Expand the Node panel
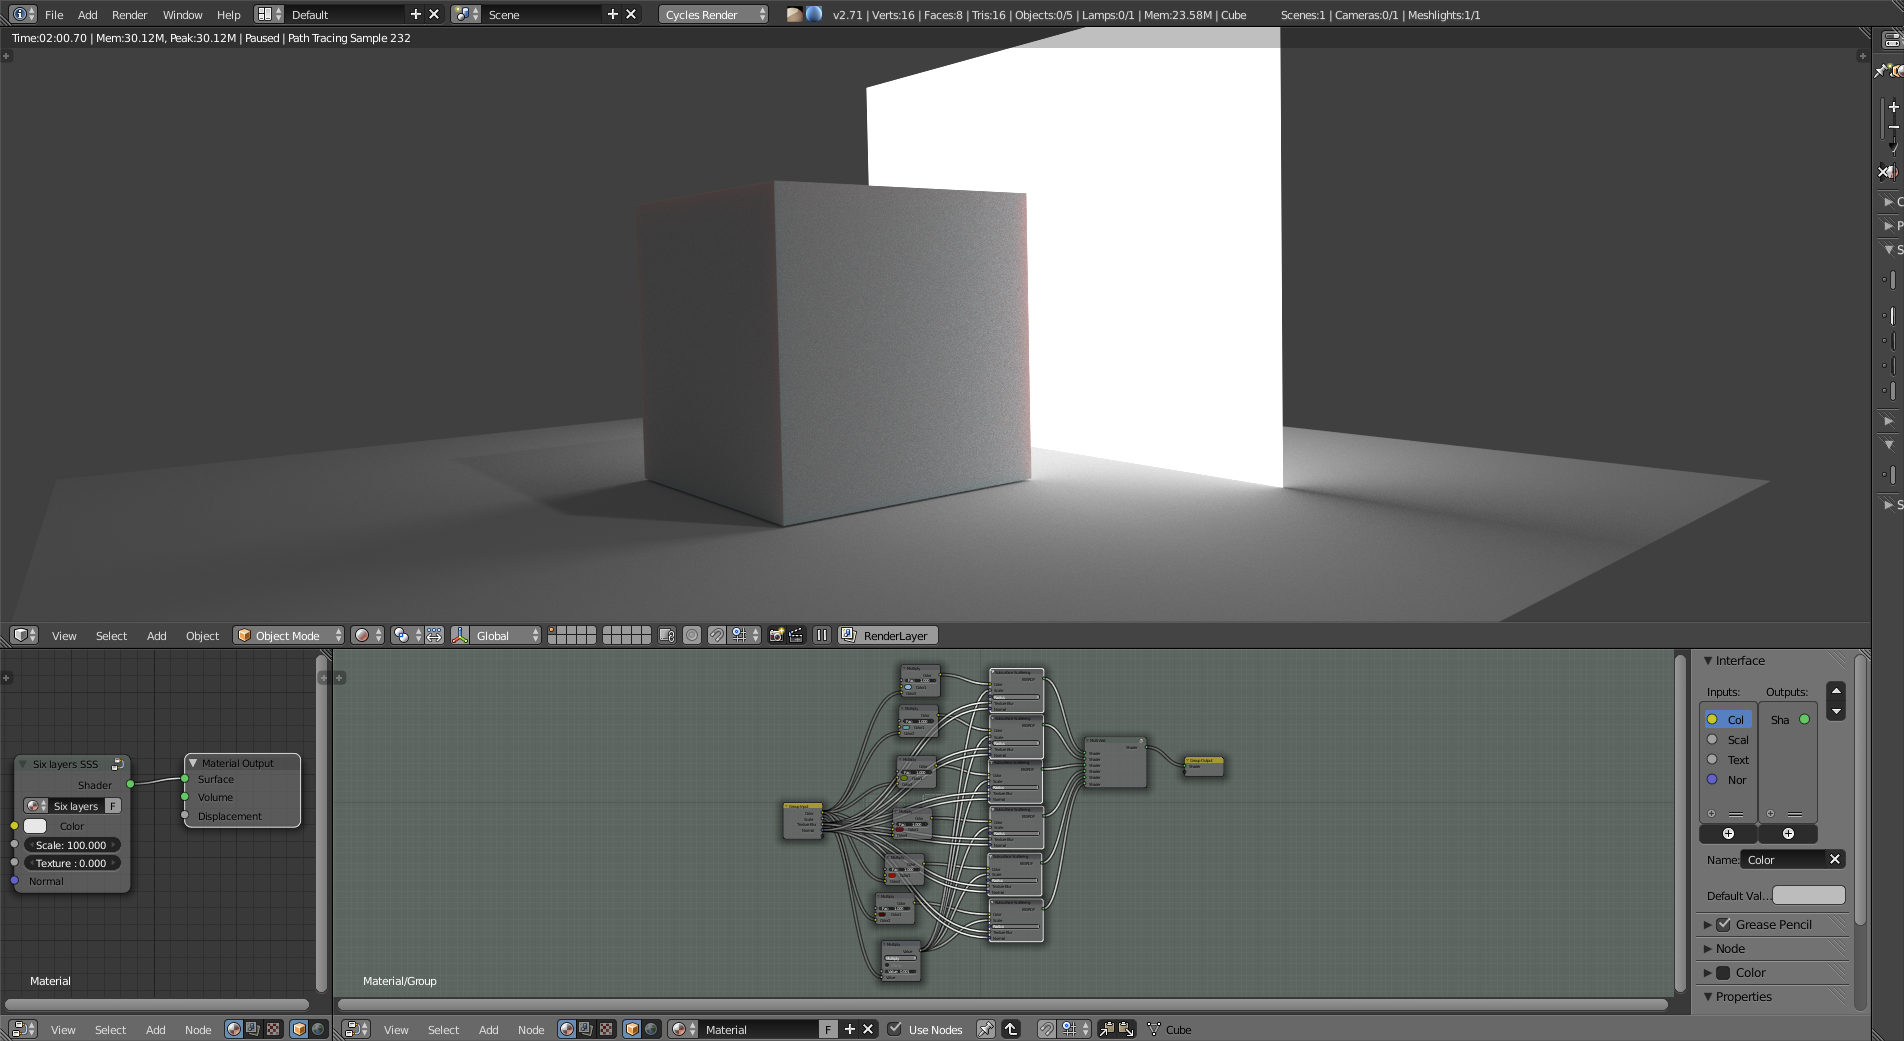 coord(1708,948)
